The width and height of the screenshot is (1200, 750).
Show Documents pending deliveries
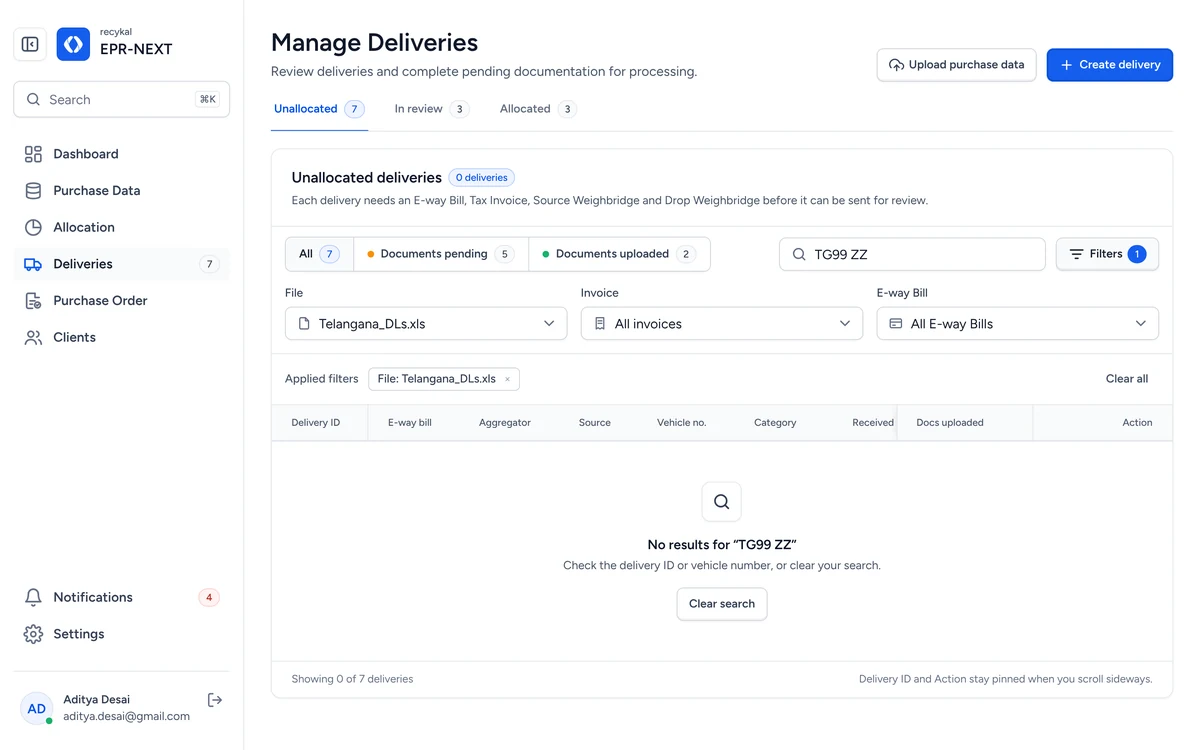(x=441, y=254)
